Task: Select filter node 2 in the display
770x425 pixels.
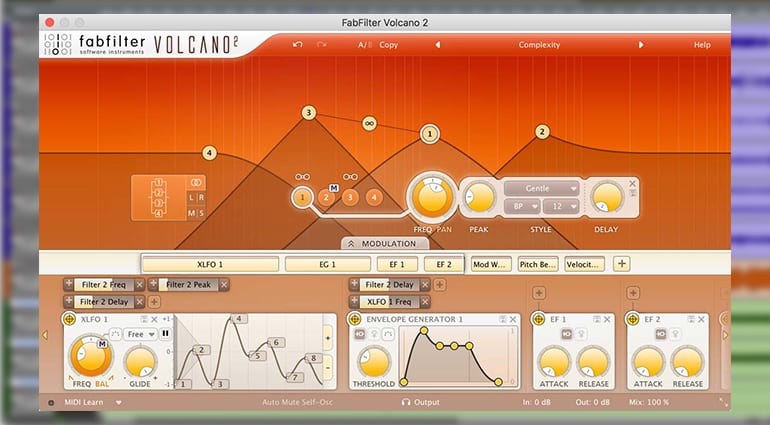Action: (x=542, y=132)
